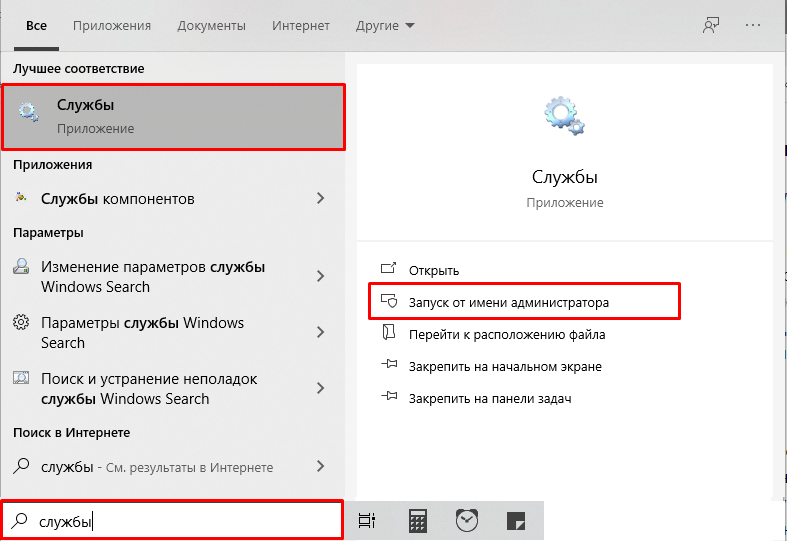The image size is (787, 541).
Task: Click the Открыть window icon
Action: coord(388,268)
